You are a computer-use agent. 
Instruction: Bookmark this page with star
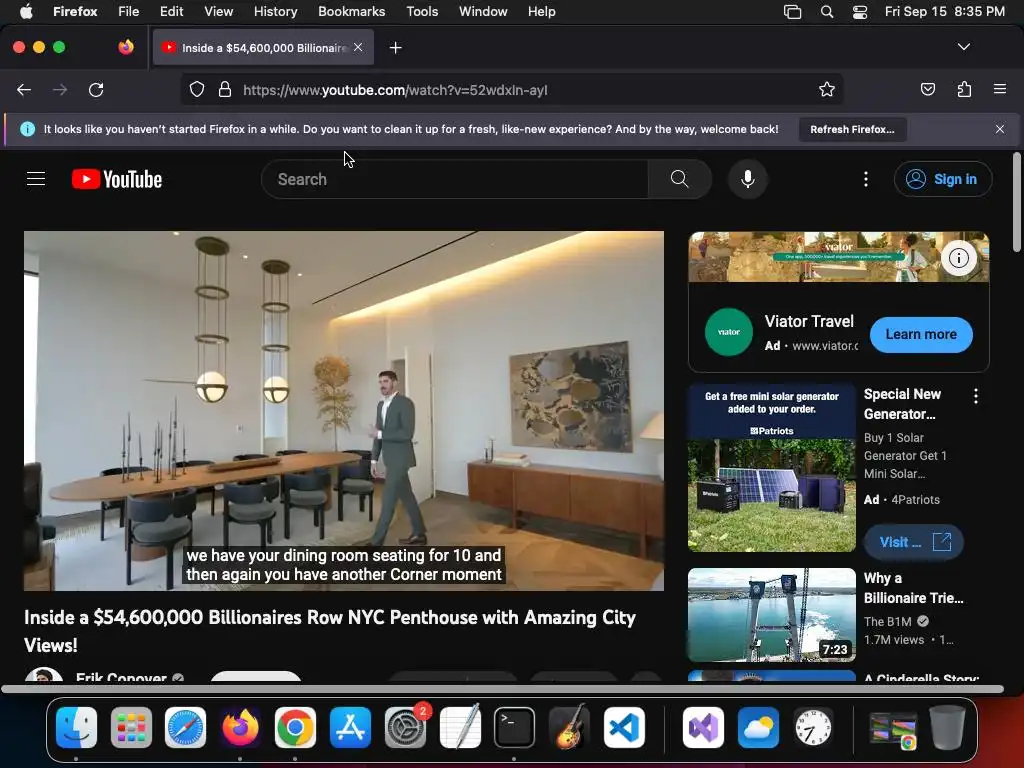(x=827, y=89)
